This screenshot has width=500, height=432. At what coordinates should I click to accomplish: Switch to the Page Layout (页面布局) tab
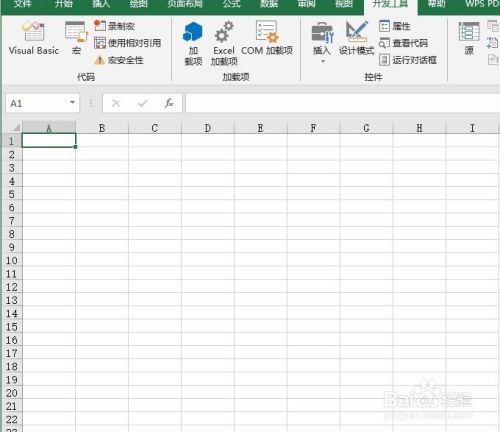point(185,4)
